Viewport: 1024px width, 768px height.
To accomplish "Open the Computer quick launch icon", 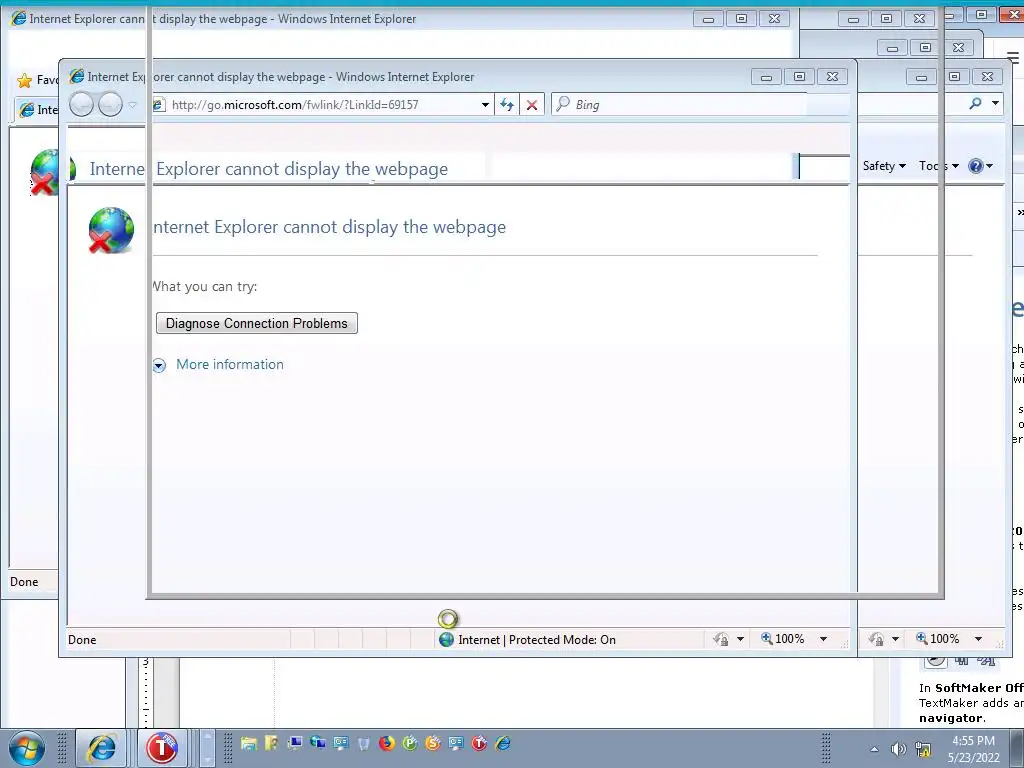I will point(295,743).
